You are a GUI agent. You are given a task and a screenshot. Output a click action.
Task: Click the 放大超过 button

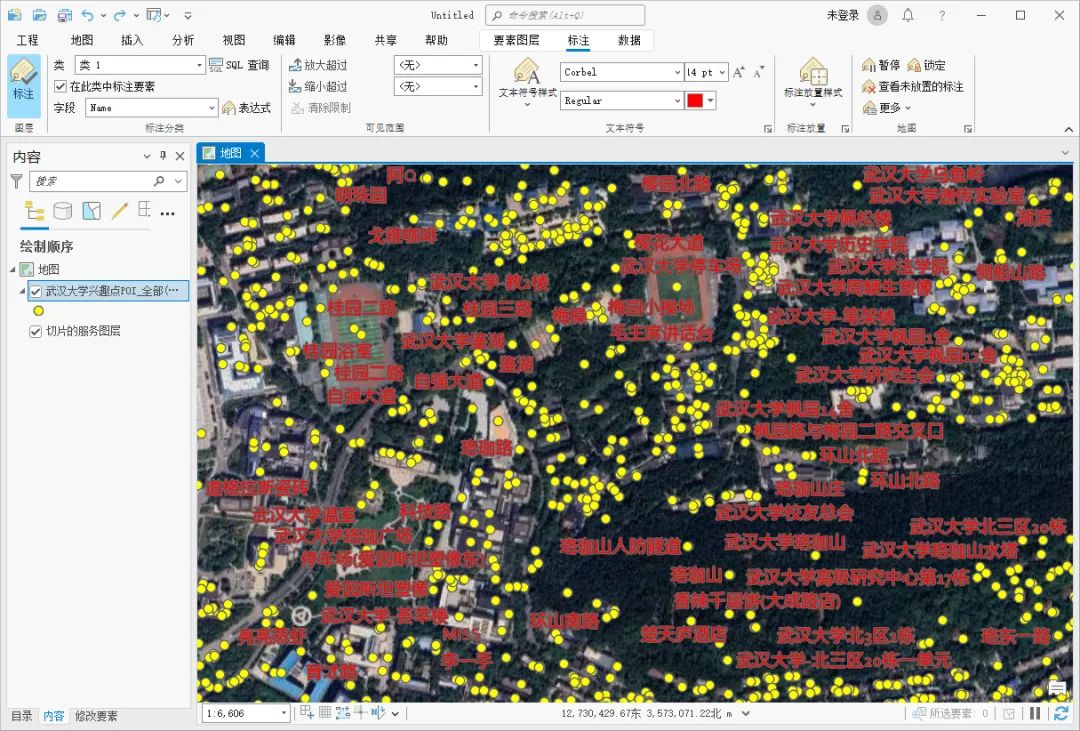tap(318, 65)
